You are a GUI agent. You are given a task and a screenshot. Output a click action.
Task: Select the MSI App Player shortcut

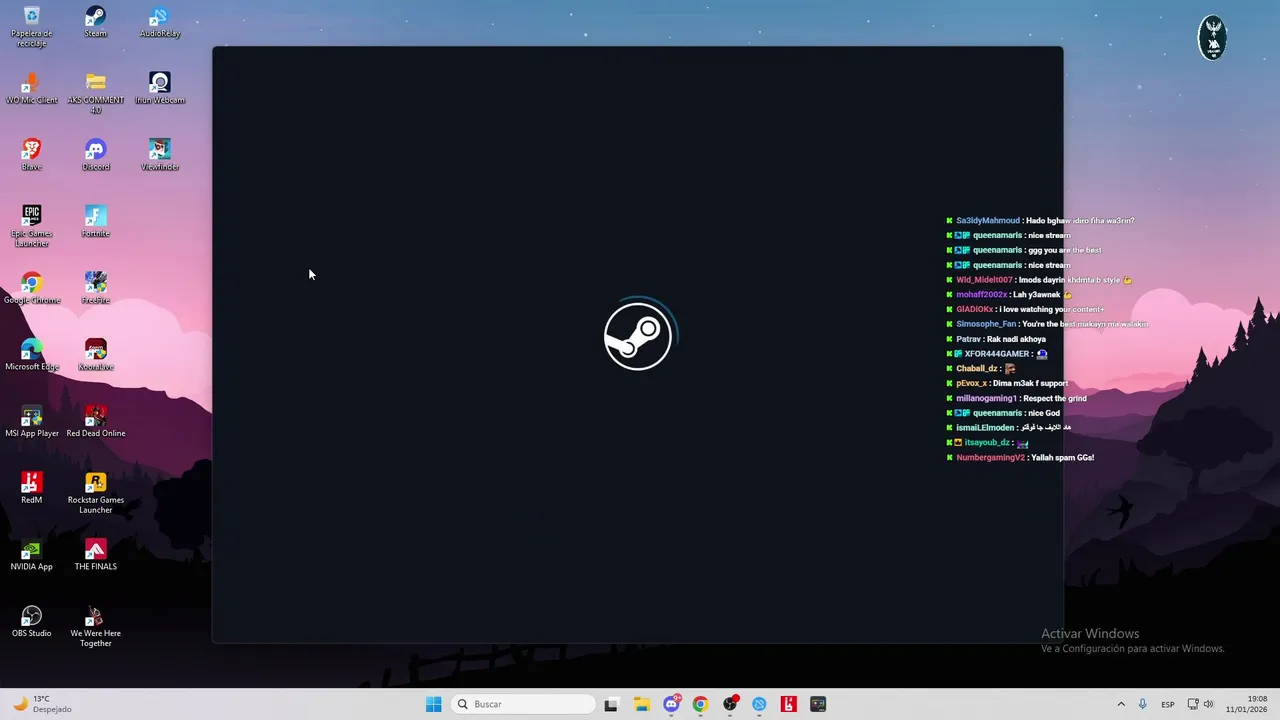pyautogui.click(x=31, y=421)
